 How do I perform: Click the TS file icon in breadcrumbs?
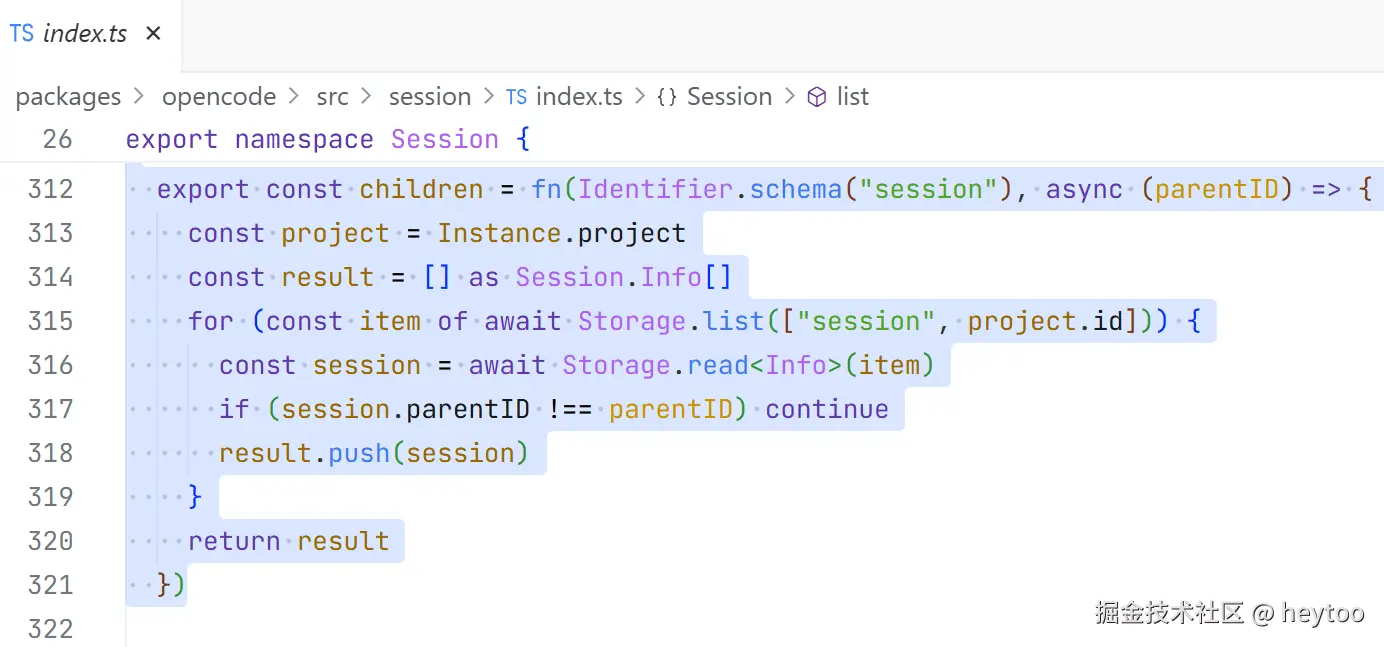(x=516, y=97)
